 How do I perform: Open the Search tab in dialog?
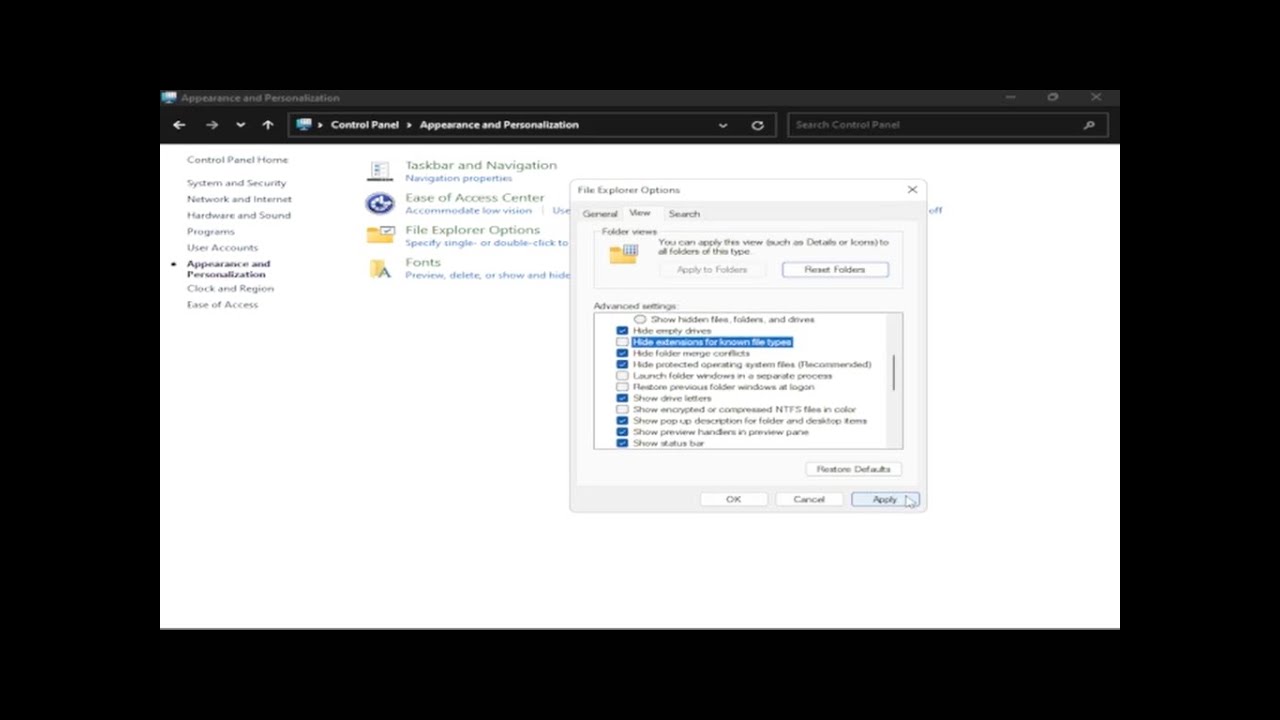[x=684, y=214]
